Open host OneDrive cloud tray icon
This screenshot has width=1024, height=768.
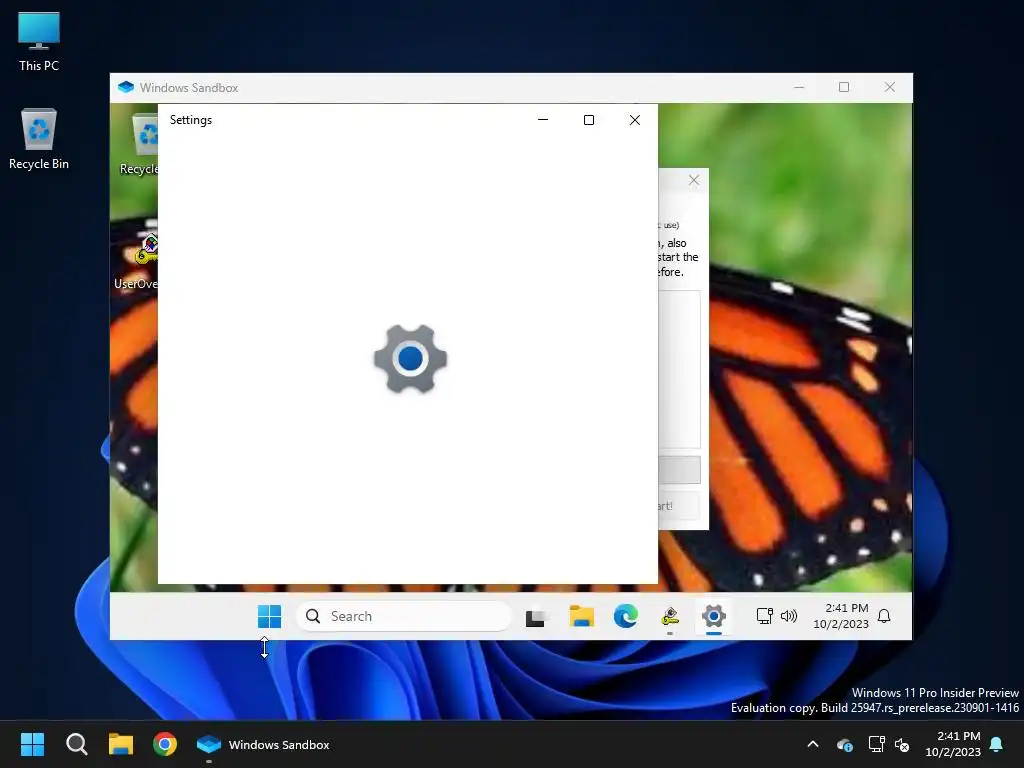coord(844,744)
